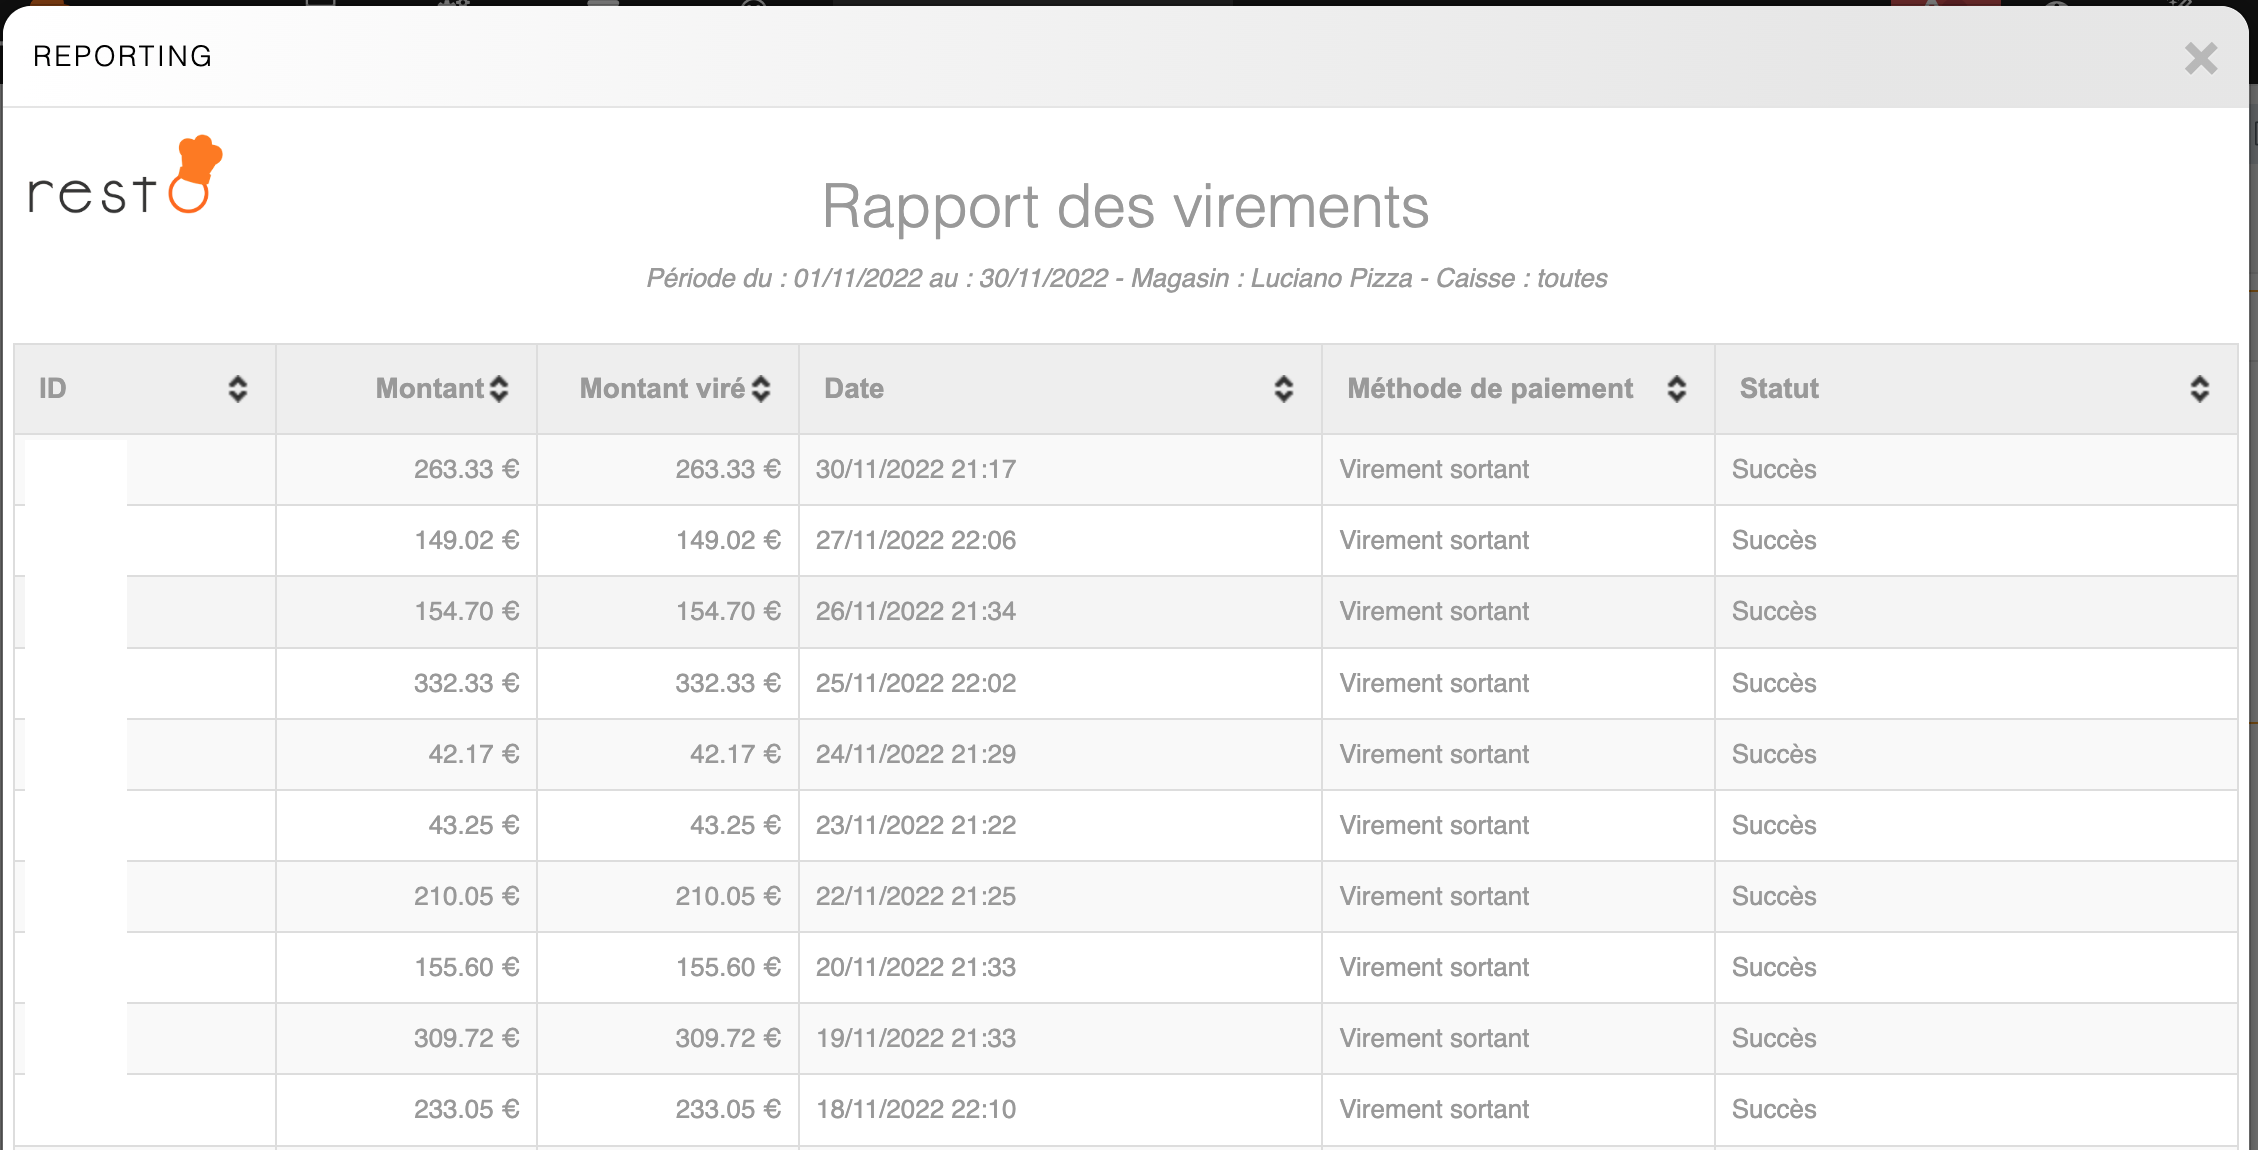This screenshot has width=2258, height=1150.
Task: Sort by Statut column arrows
Action: click(x=2199, y=389)
